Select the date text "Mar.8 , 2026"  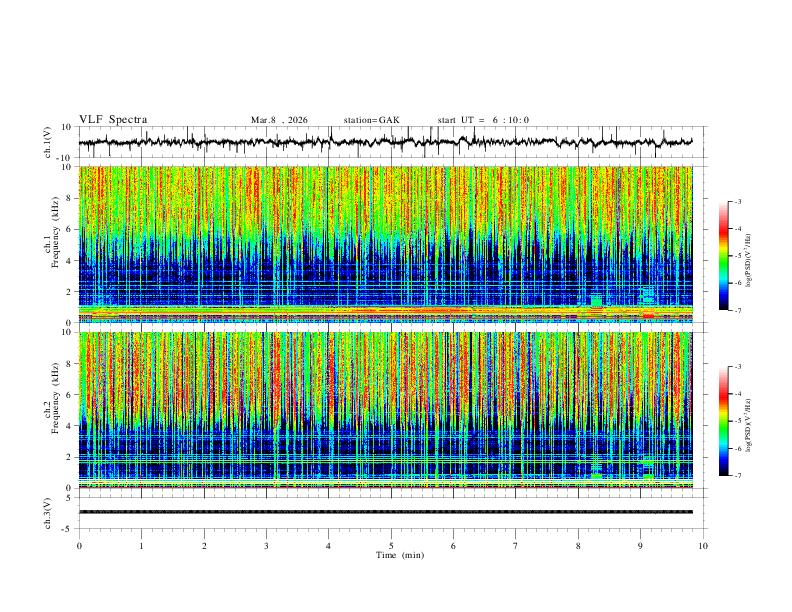279,120
